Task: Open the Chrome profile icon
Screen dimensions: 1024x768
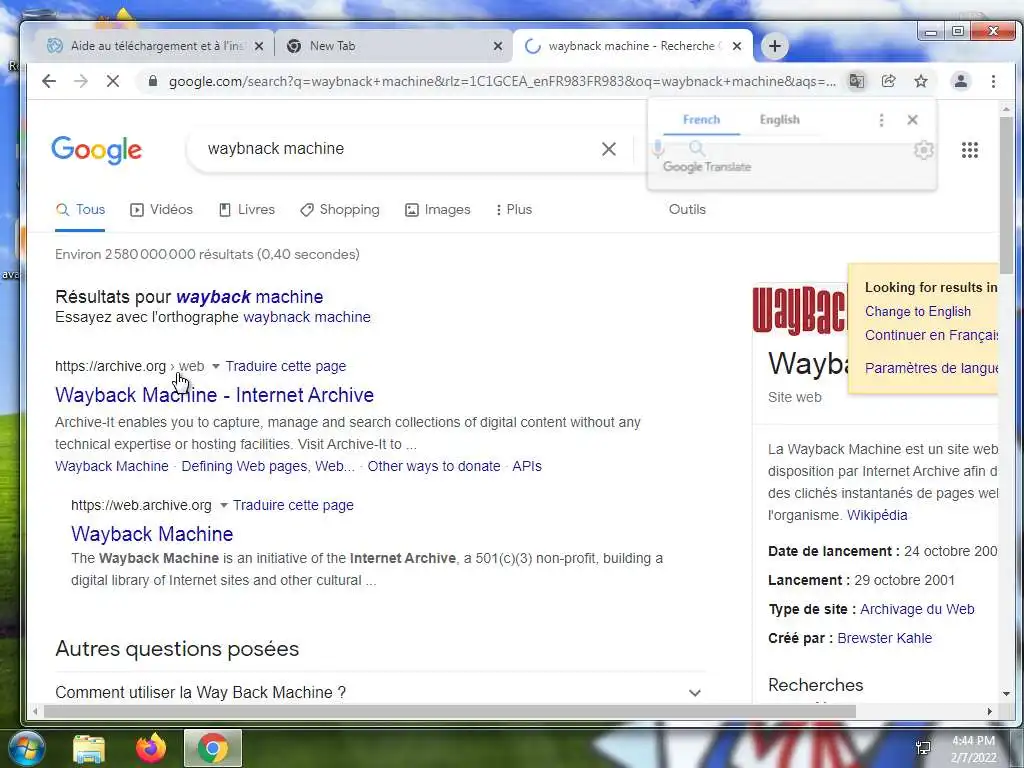Action: click(961, 81)
